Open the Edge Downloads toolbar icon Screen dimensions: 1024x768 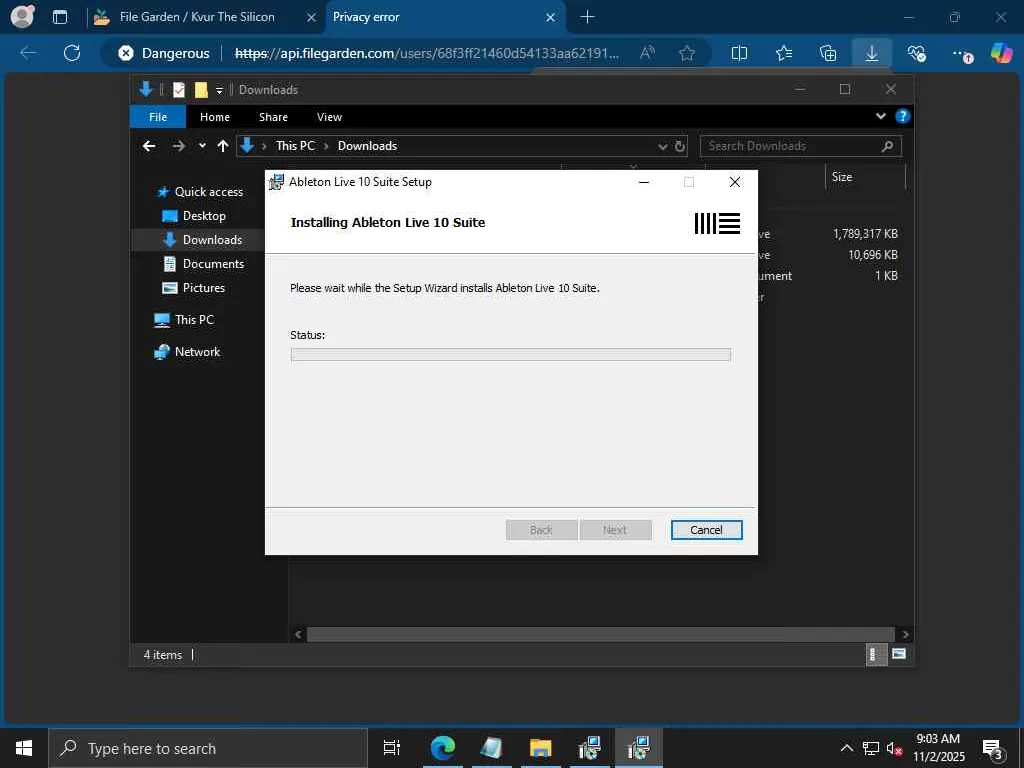coord(872,53)
